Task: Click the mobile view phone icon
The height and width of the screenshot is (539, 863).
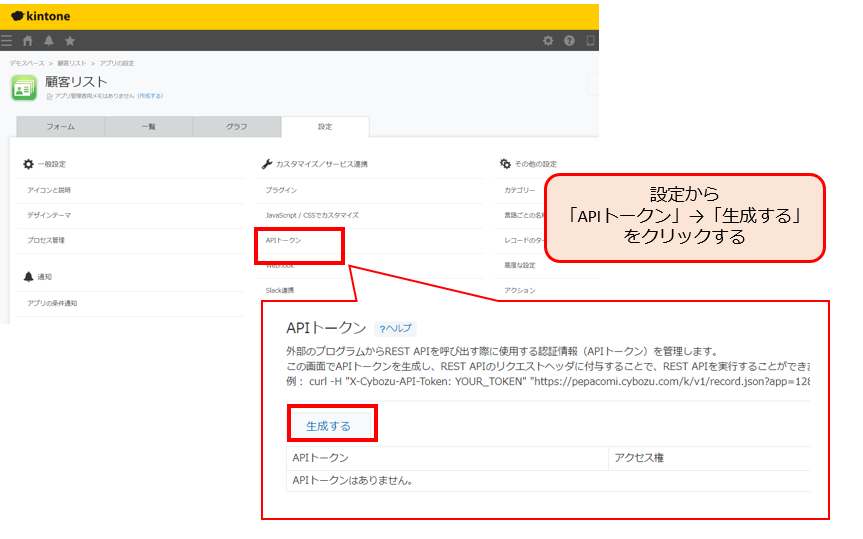Action: [590, 41]
